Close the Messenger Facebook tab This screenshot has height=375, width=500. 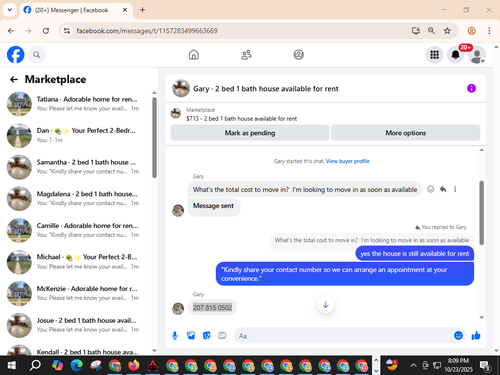[x=125, y=10]
